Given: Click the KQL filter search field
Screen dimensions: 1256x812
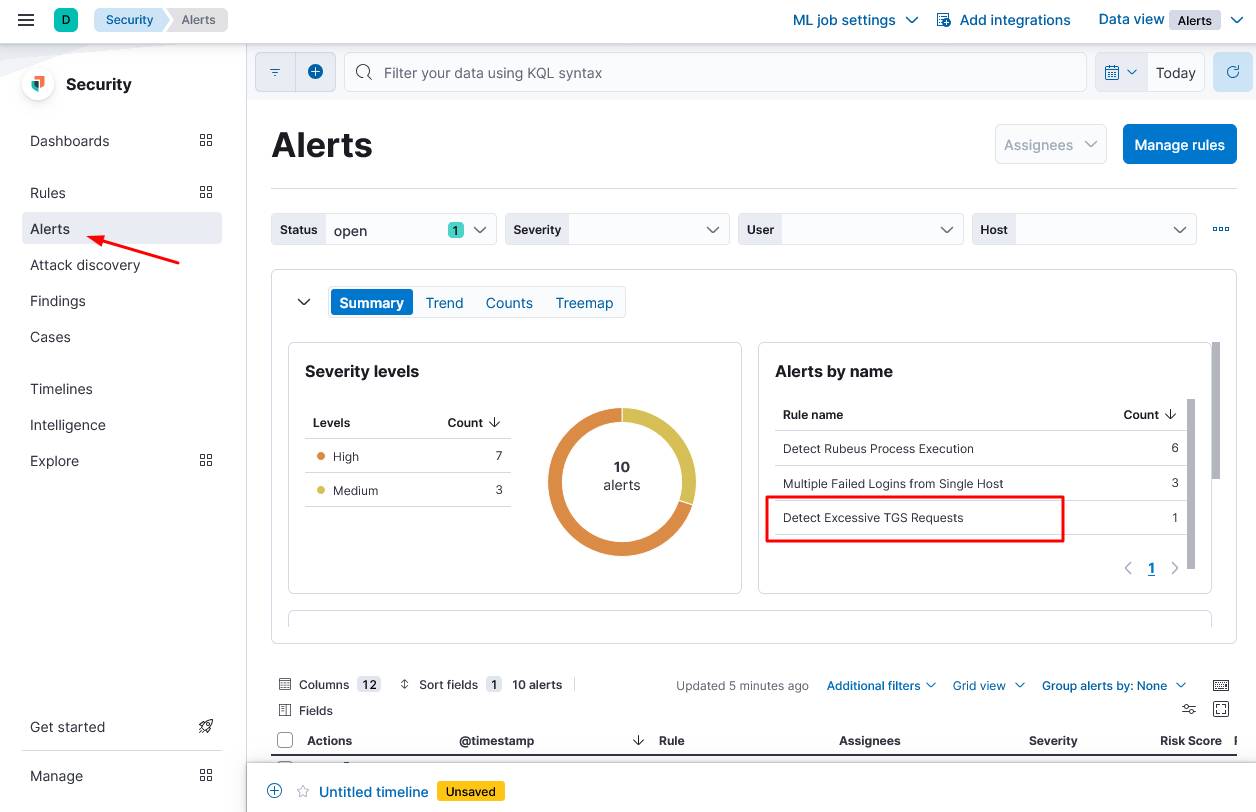Looking at the screenshot, I should [715, 73].
